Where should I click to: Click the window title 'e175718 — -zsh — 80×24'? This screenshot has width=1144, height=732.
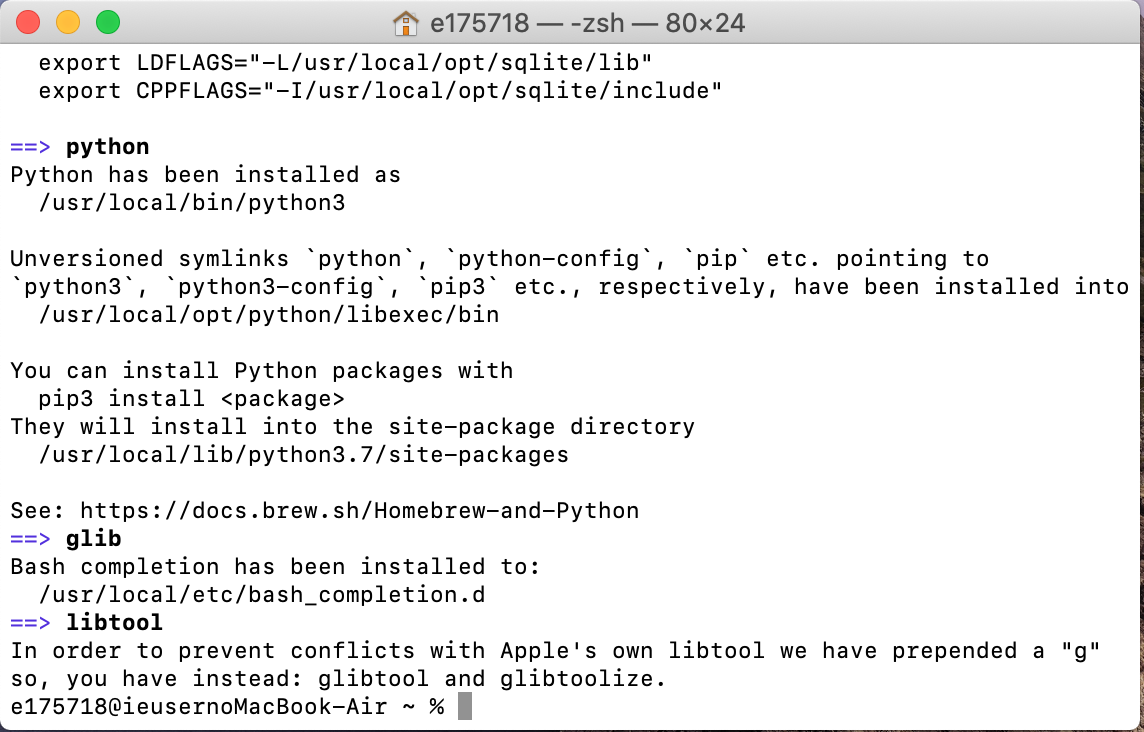click(x=587, y=23)
